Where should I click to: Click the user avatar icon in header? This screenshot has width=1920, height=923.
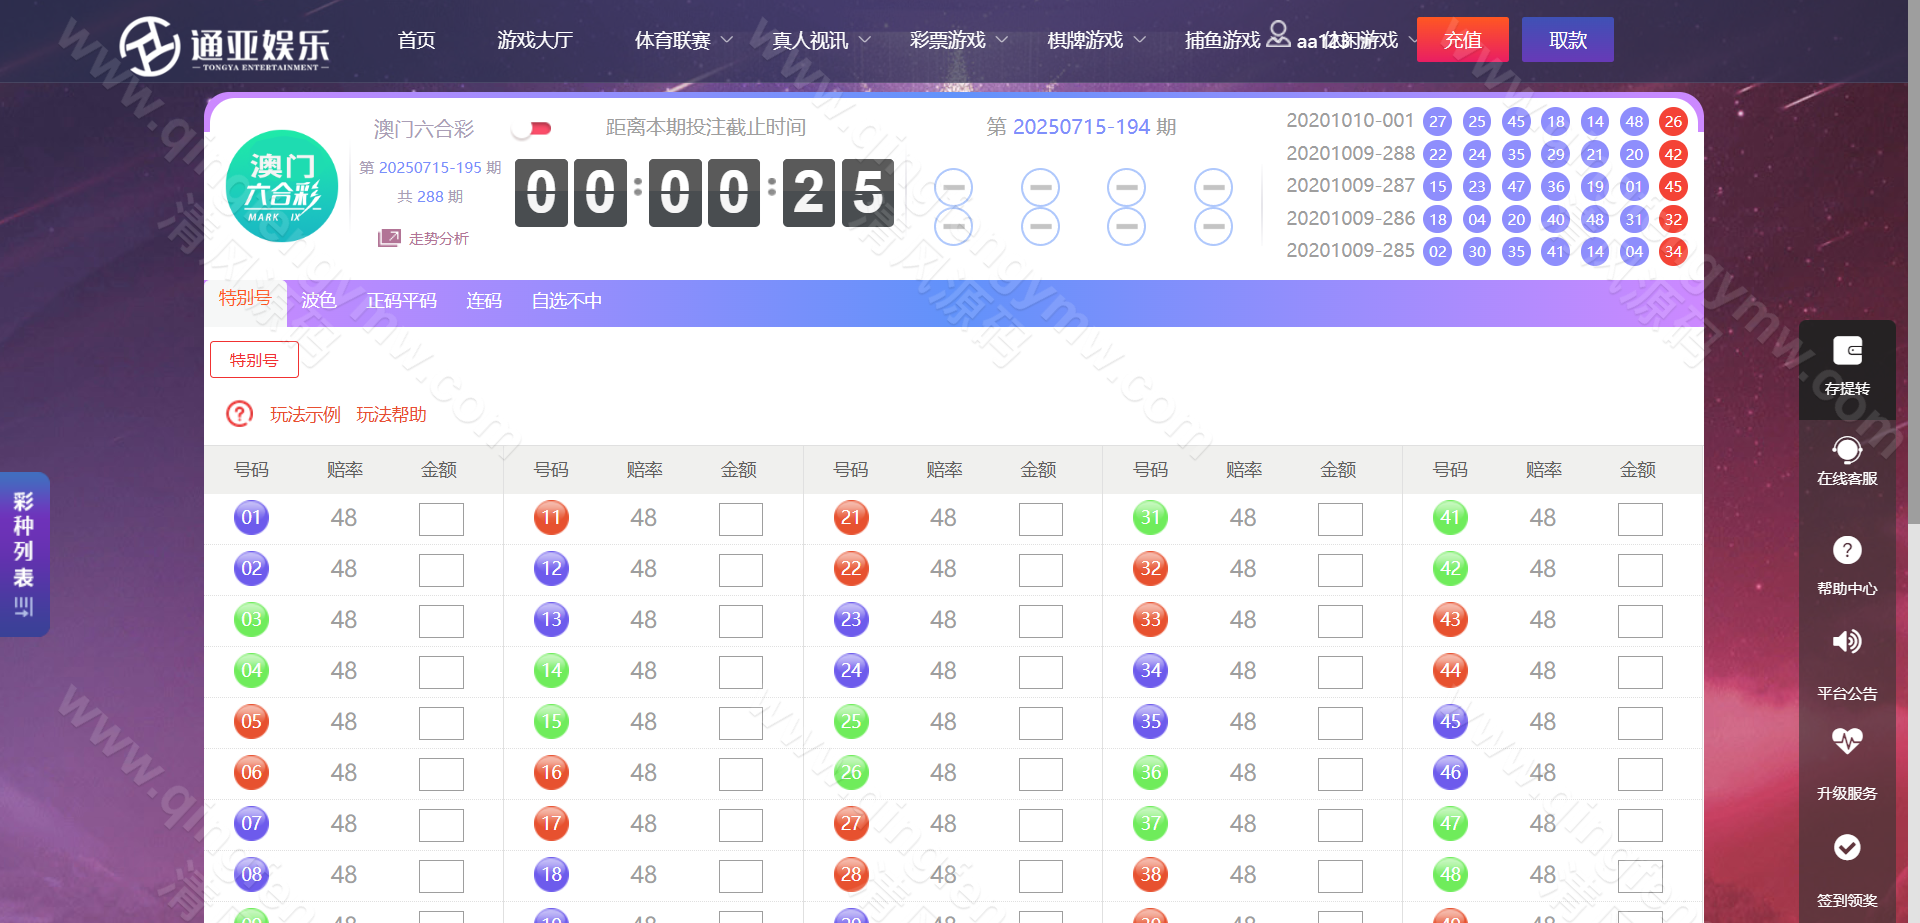pos(1278,34)
